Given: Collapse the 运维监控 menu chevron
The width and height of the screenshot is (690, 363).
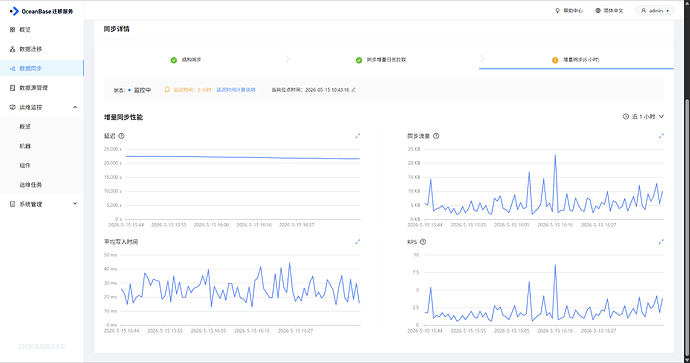Looking at the screenshot, I should [75, 107].
